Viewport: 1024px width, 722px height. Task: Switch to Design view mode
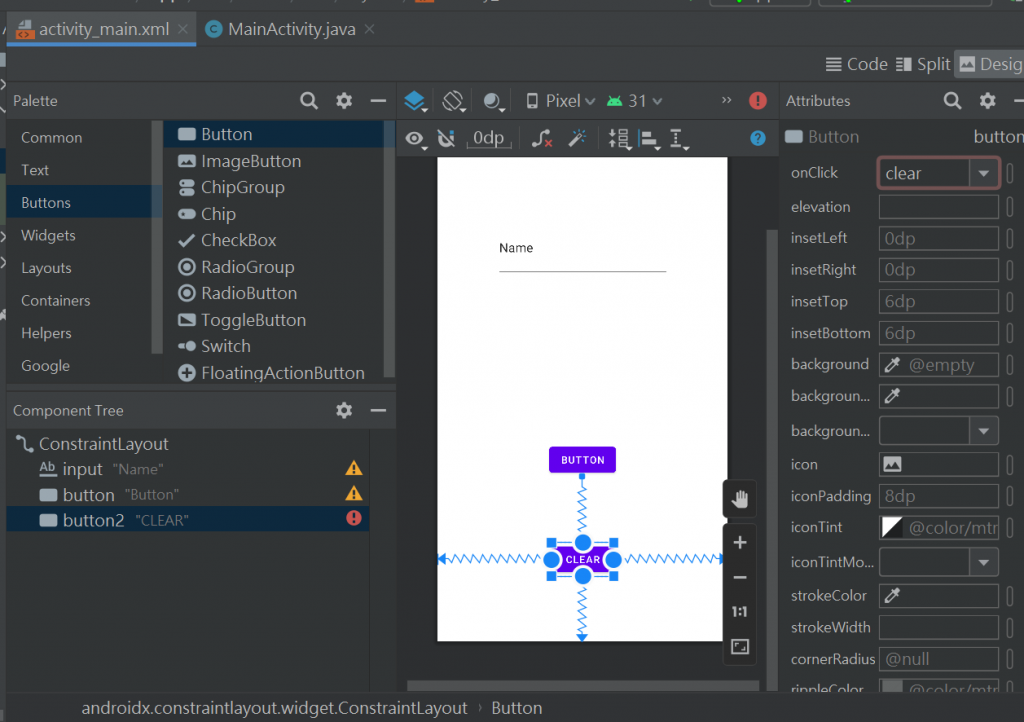coord(989,64)
